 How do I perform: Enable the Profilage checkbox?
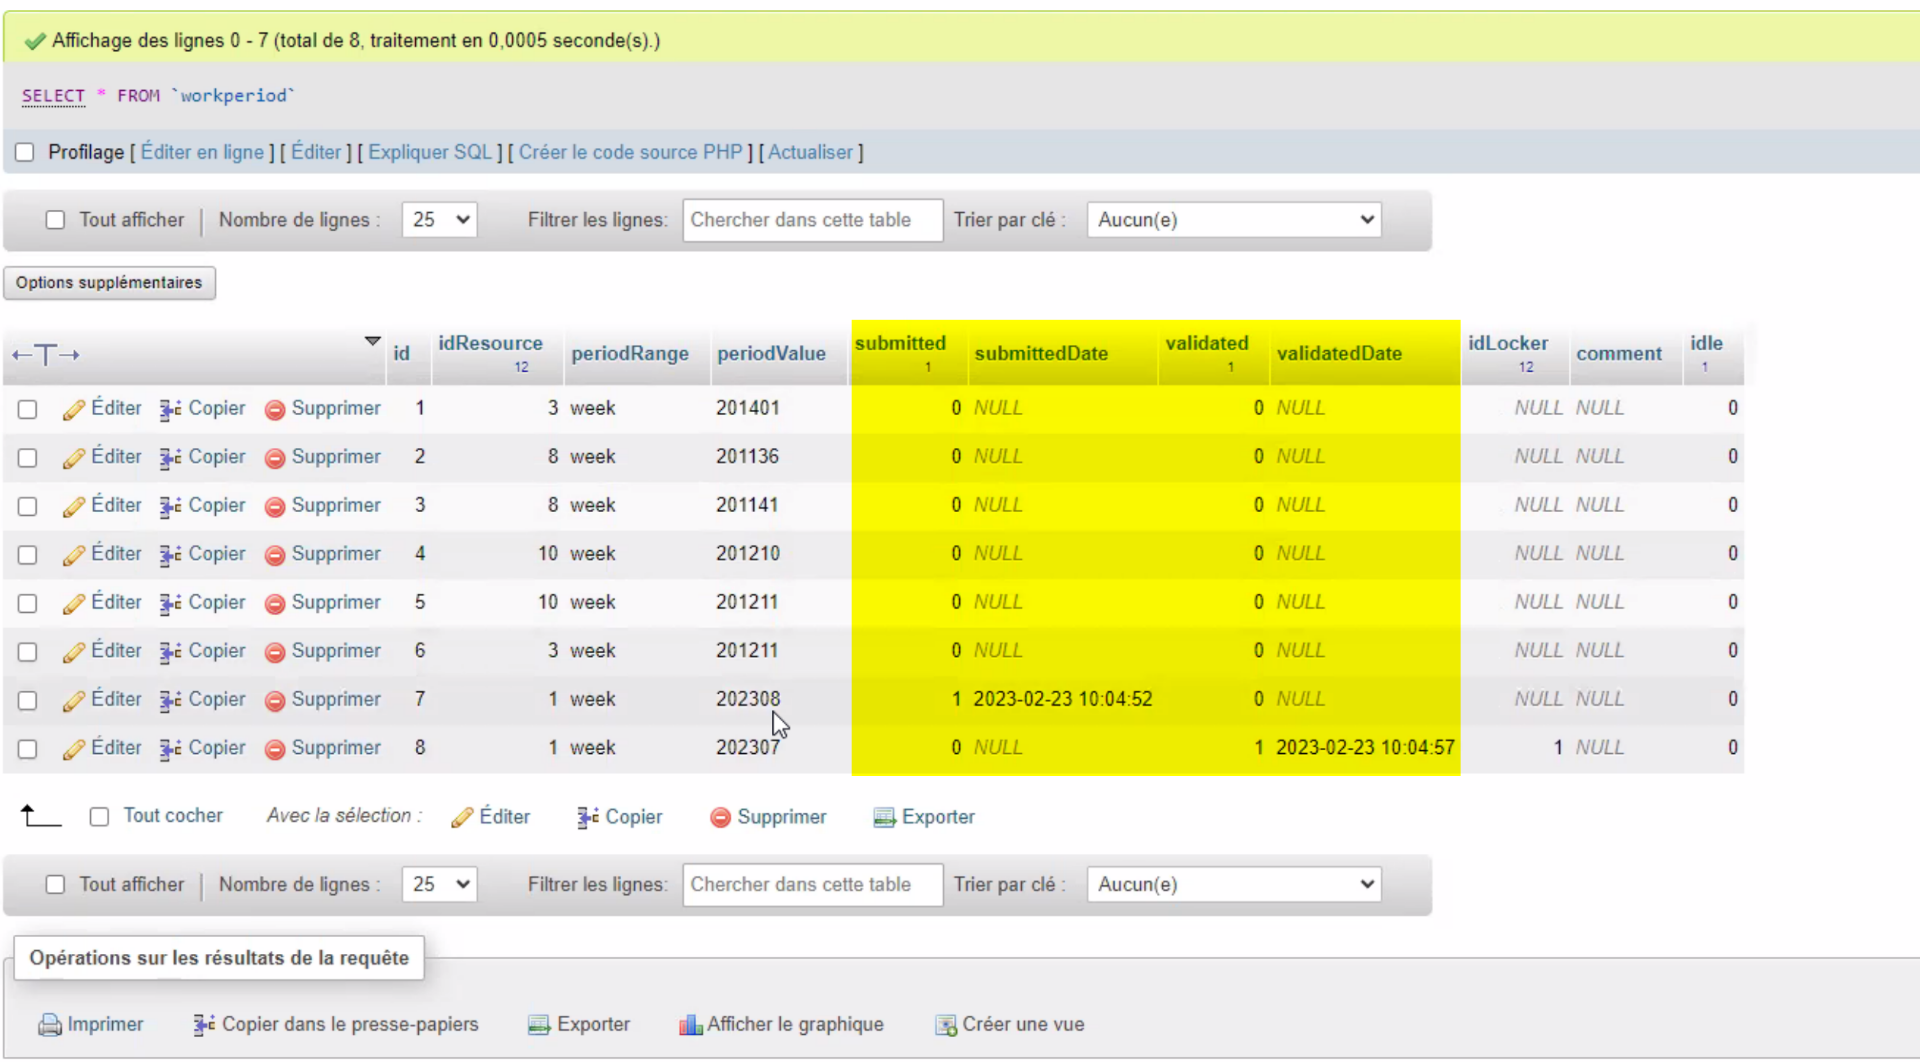[x=25, y=153]
